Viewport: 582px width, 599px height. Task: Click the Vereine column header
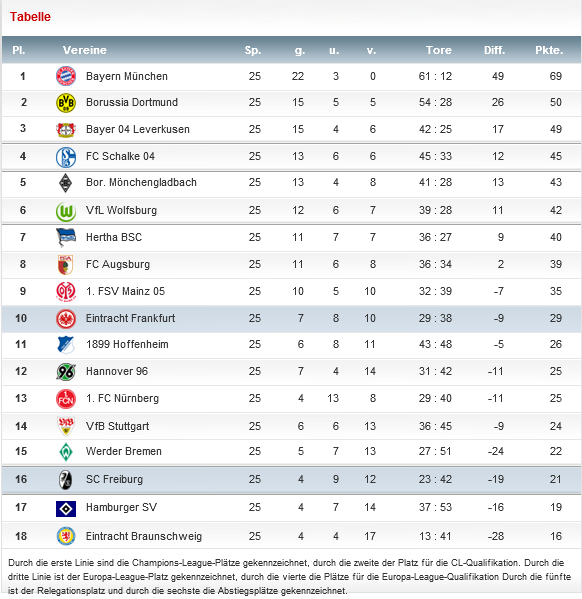(84, 50)
